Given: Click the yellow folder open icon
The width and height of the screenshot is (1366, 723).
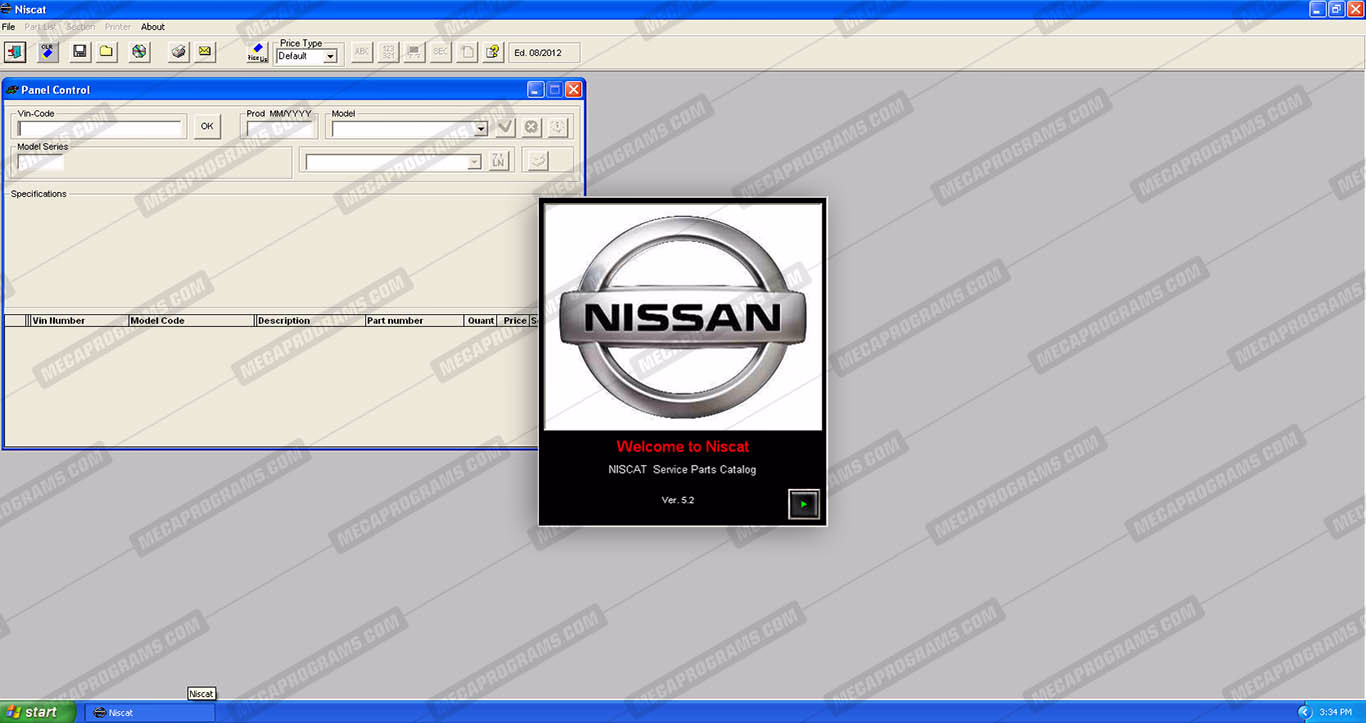Looking at the screenshot, I should point(106,52).
